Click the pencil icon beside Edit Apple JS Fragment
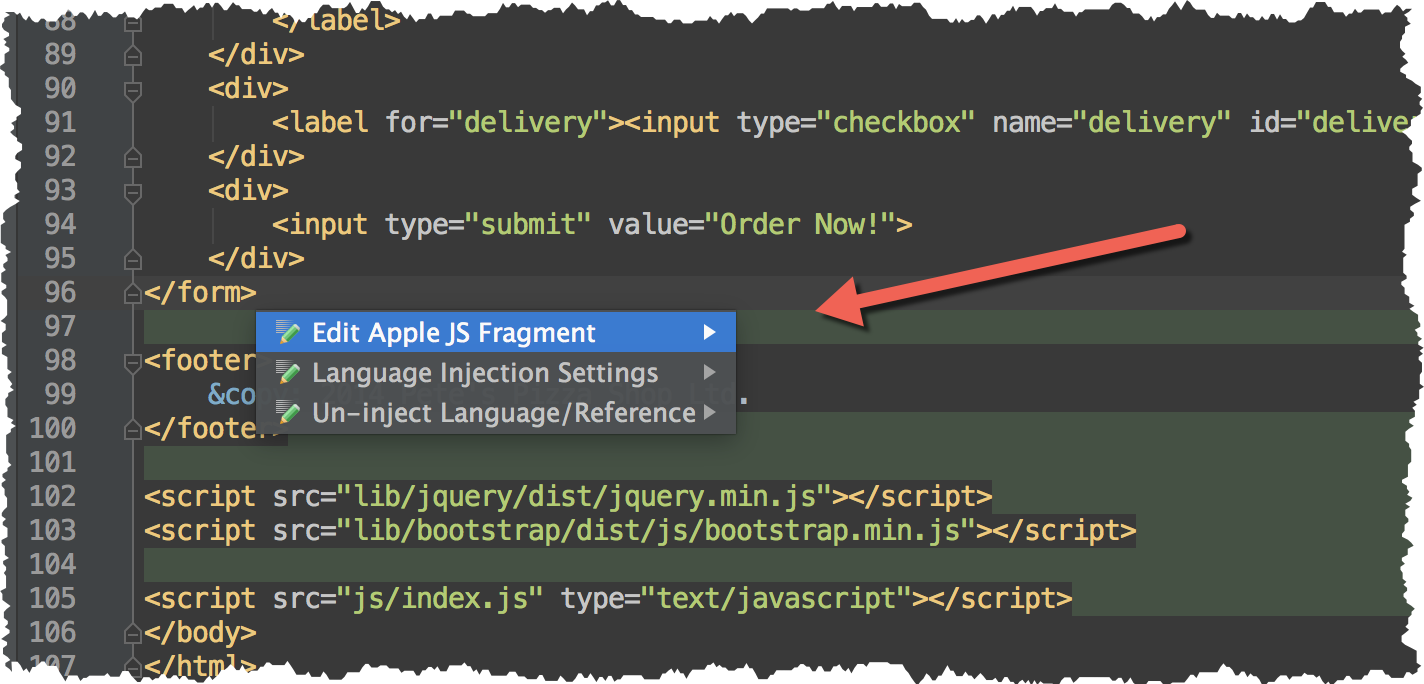This screenshot has width=1424, height=684. 288,332
